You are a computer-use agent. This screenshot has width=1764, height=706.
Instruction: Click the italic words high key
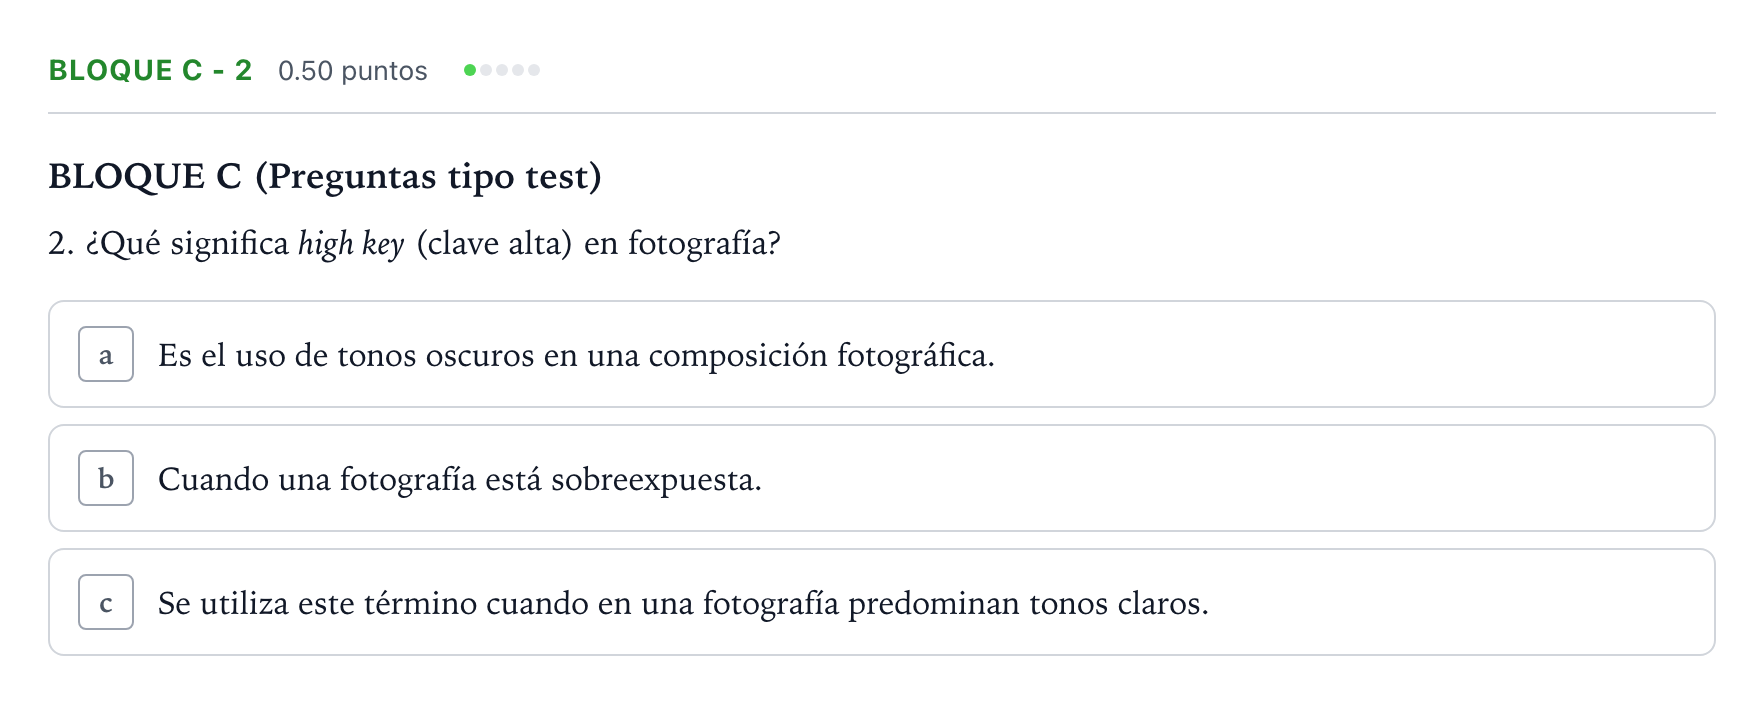351,243
